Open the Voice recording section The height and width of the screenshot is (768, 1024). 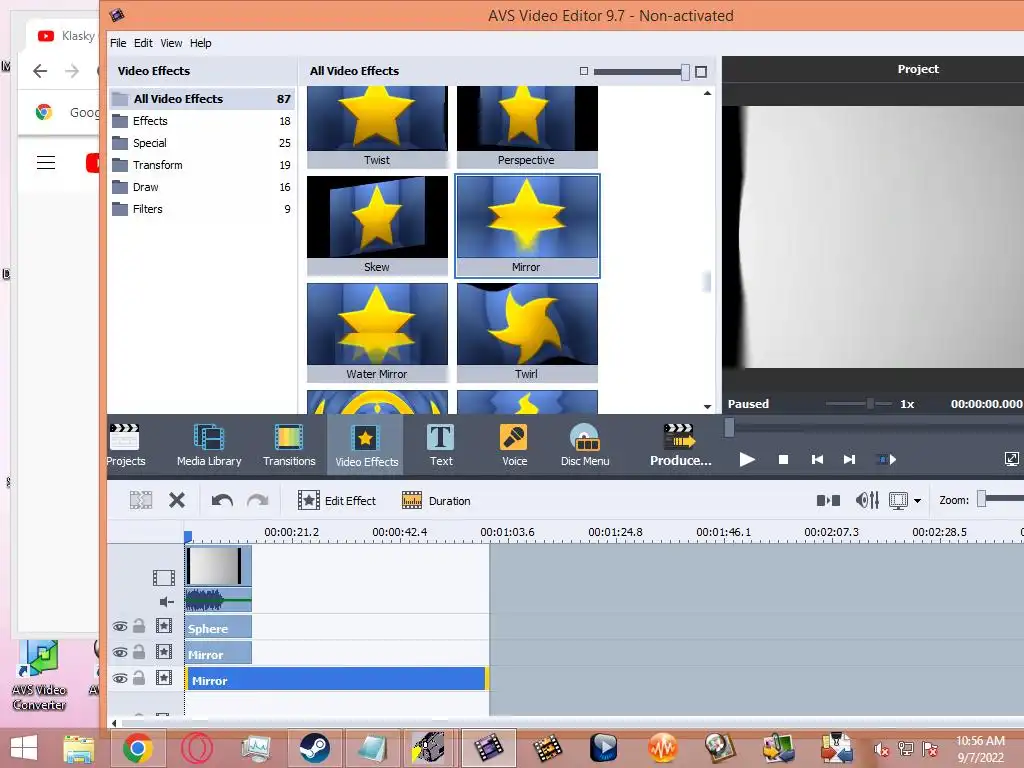click(514, 445)
